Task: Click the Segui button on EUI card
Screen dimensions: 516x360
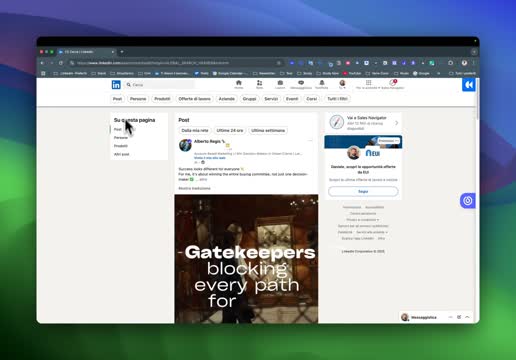Action: pyautogui.click(x=363, y=191)
